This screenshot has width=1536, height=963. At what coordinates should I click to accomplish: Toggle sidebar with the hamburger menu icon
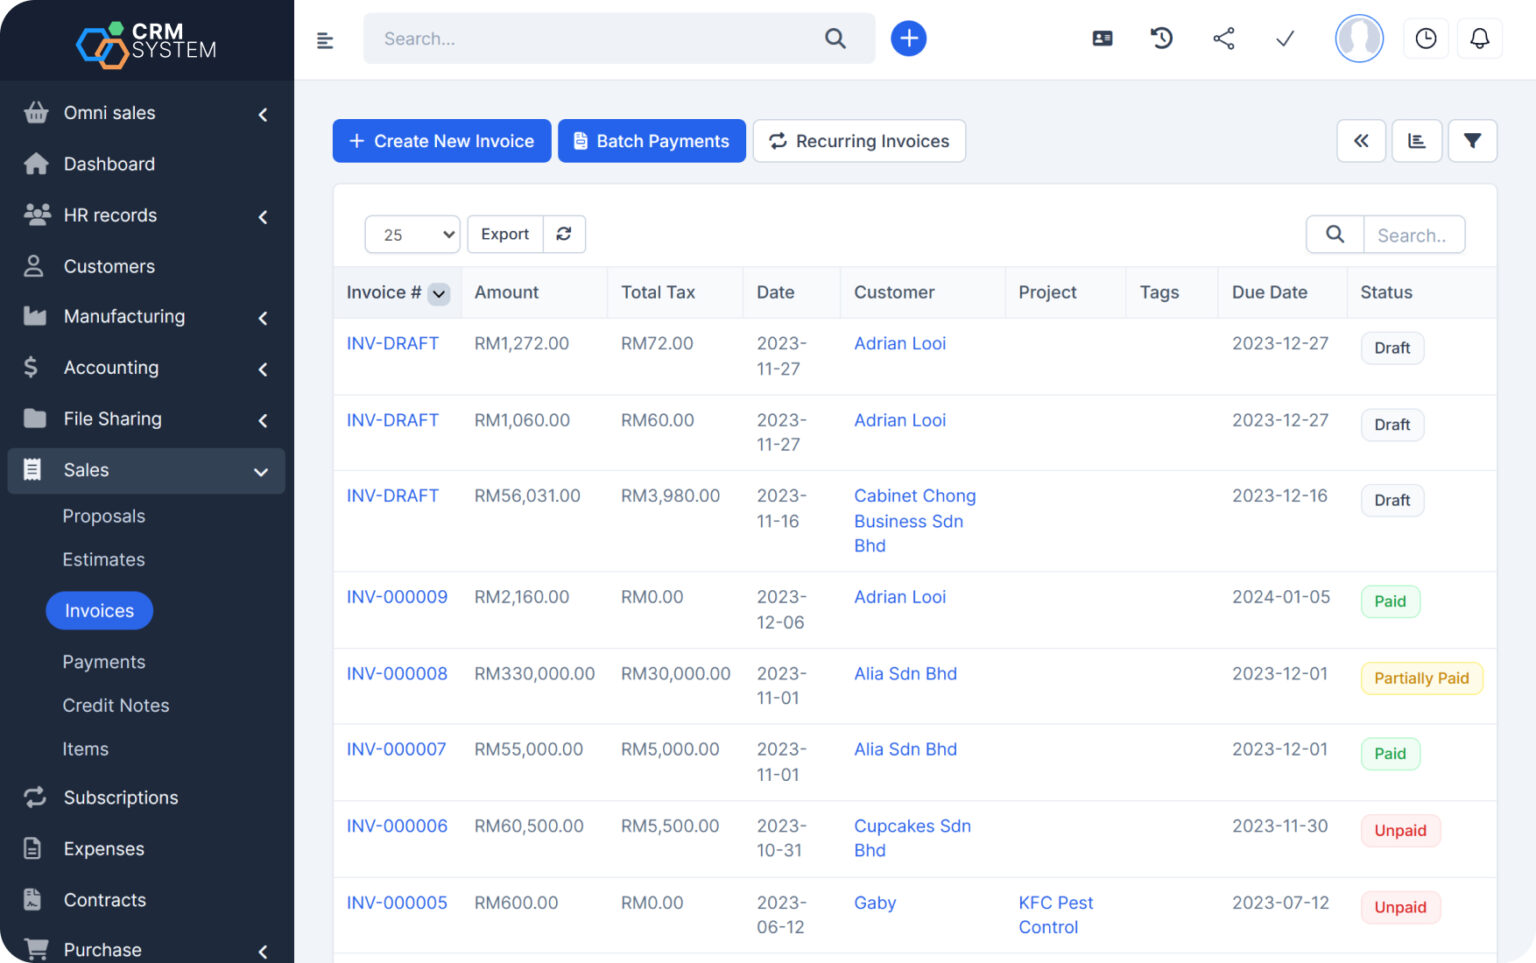click(325, 41)
